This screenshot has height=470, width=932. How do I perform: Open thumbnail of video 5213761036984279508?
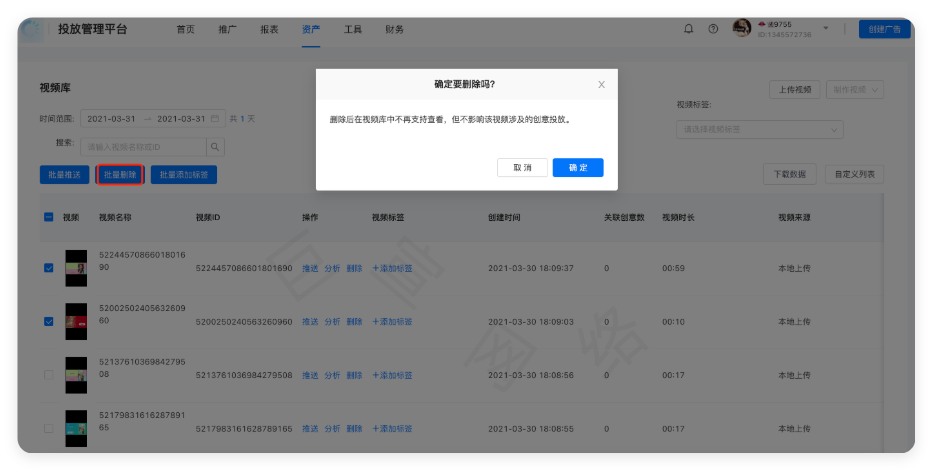[76, 375]
